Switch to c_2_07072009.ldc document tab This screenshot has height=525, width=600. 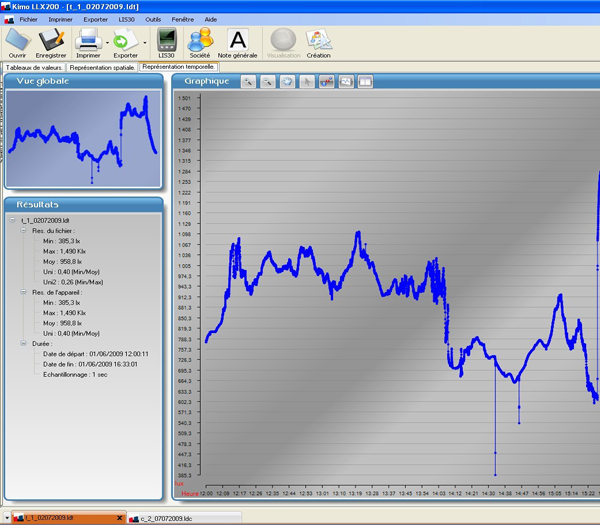(x=184, y=518)
